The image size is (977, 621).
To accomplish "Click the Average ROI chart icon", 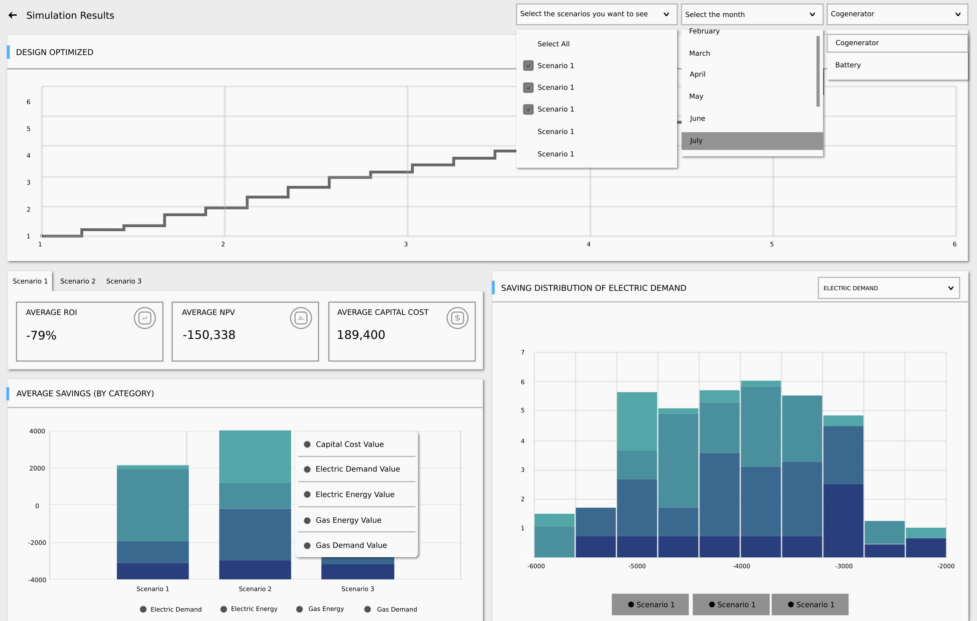I will (x=145, y=318).
